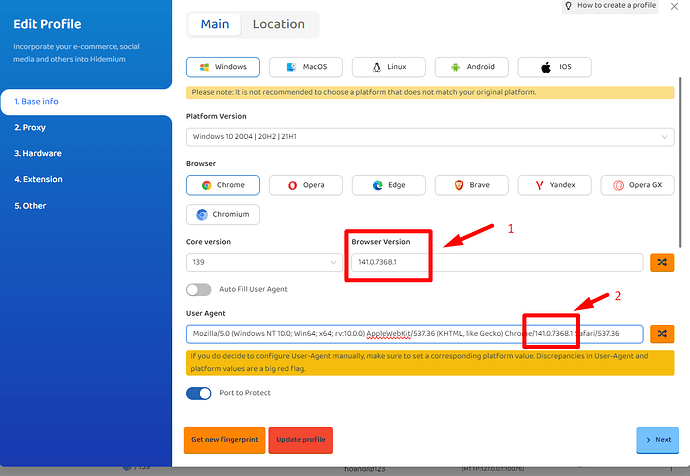Switch to the Main tab

[215, 24]
